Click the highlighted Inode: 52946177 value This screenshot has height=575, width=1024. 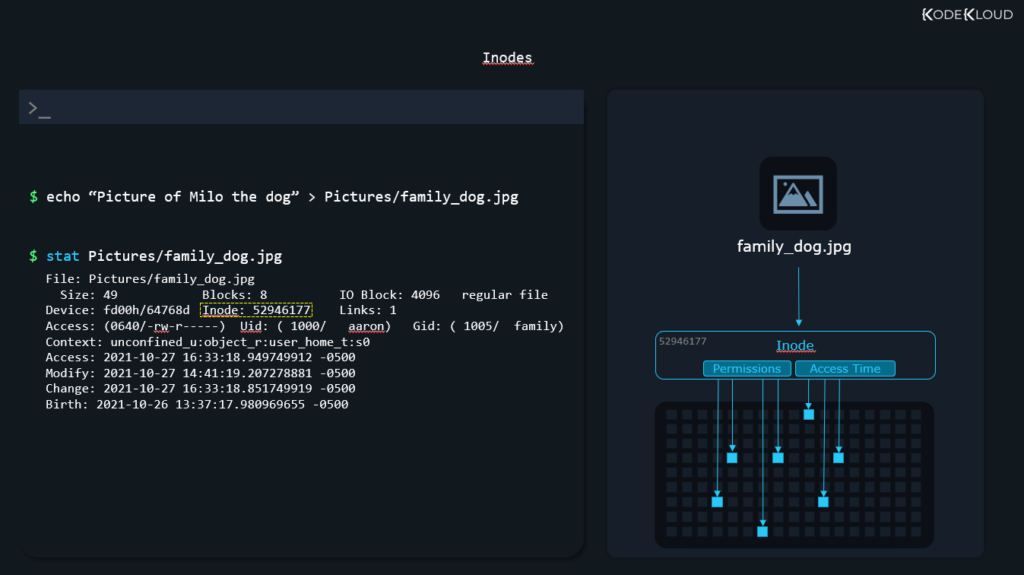click(x=256, y=310)
